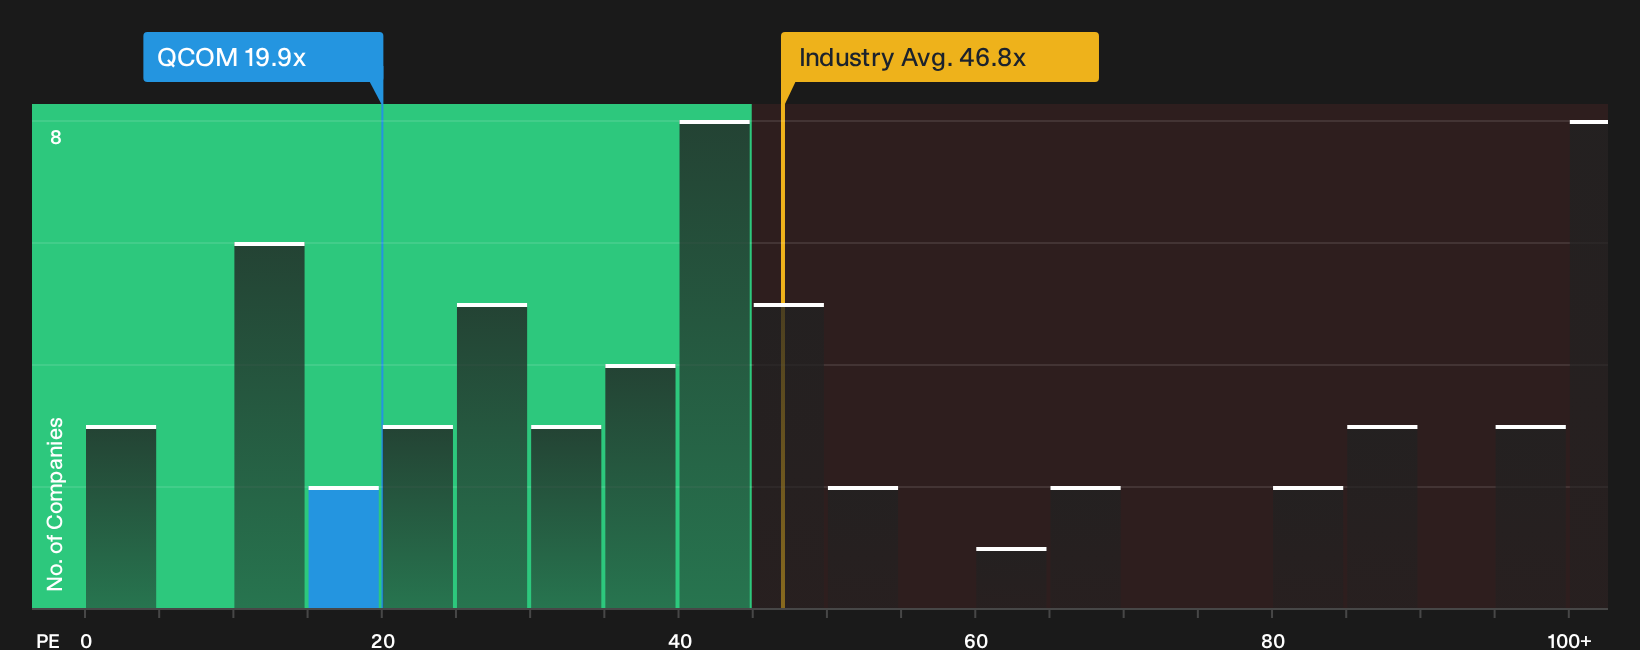This screenshot has width=1640, height=650.
Task: Select the 100+ PE bar
Action: 1589,365
